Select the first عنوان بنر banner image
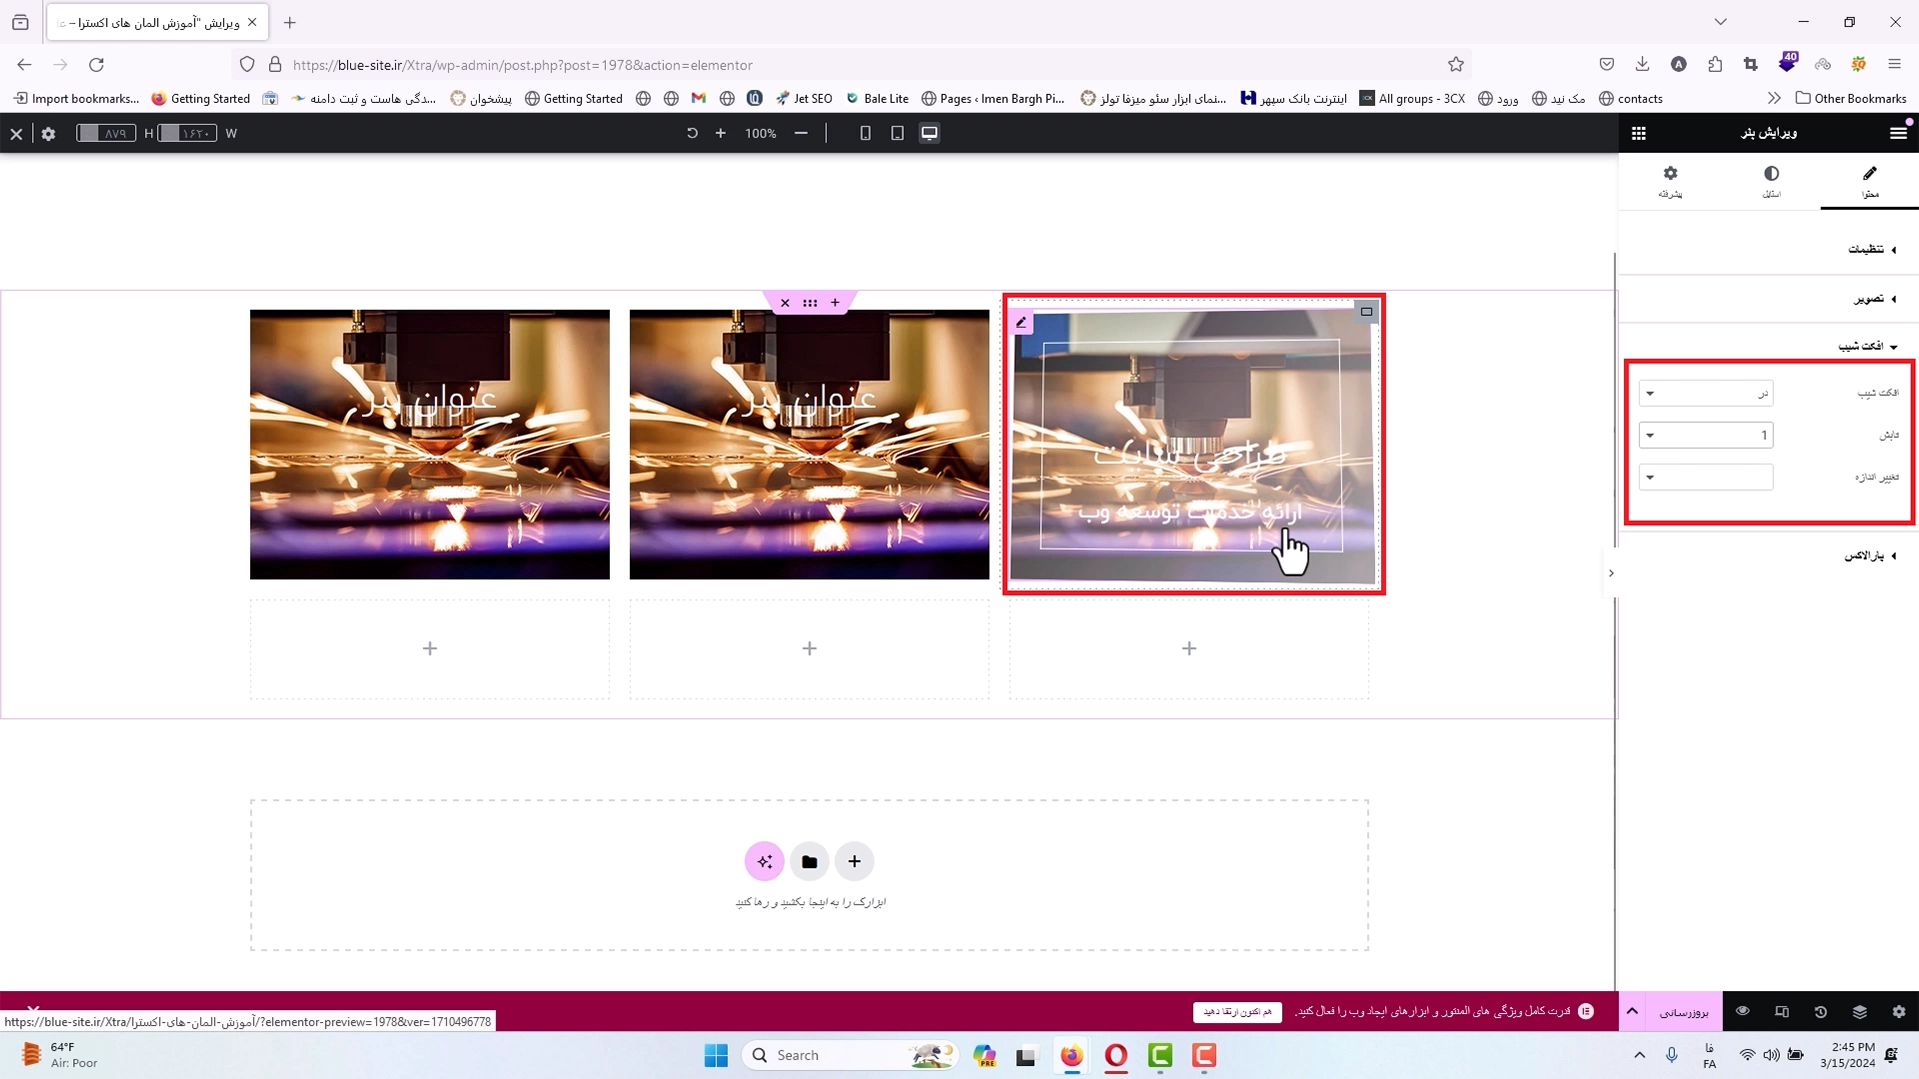This screenshot has width=1919, height=1079. pyautogui.click(x=430, y=444)
